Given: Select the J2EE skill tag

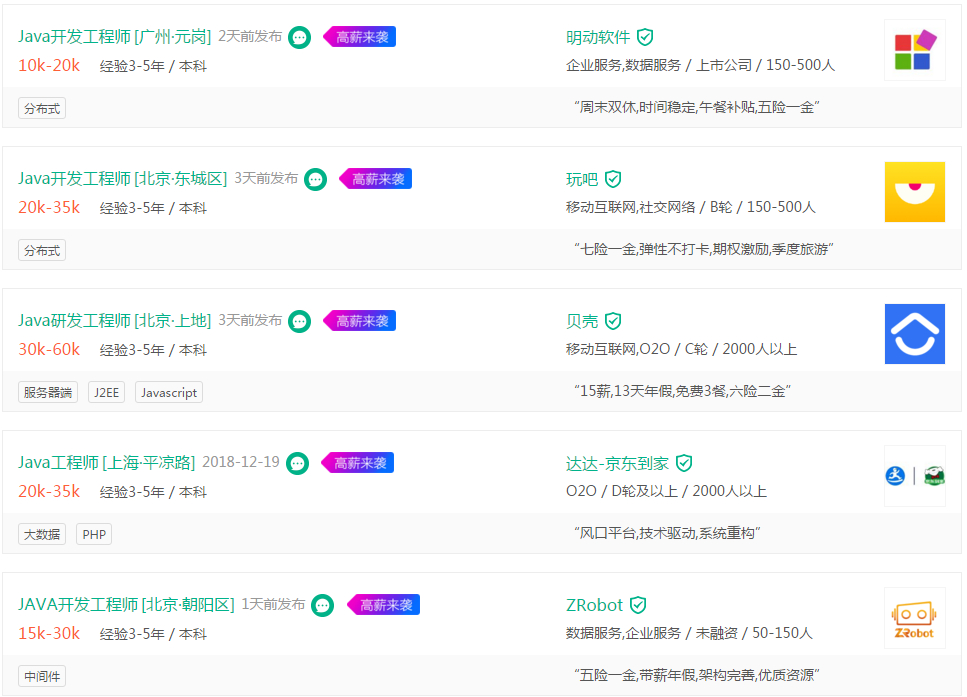Looking at the screenshot, I should 107,392.
